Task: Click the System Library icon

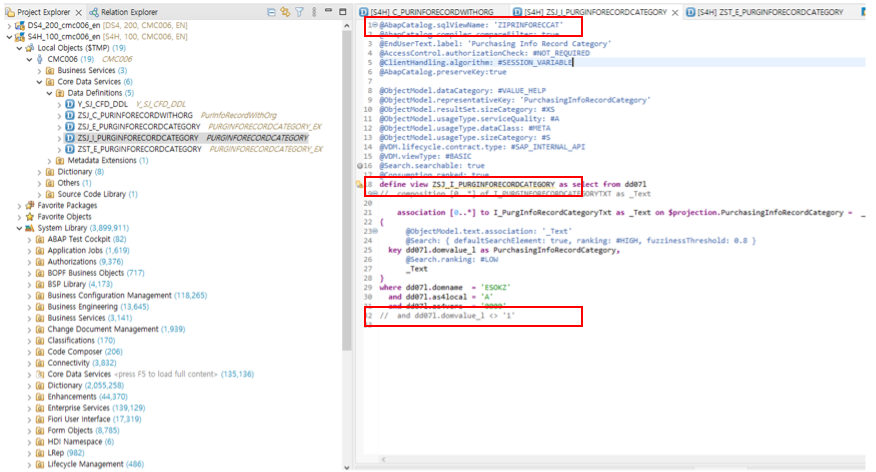Action: [30, 228]
